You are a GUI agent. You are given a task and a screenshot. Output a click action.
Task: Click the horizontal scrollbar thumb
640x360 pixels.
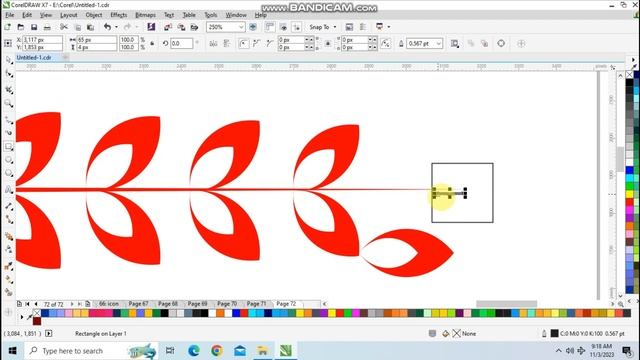click(506, 304)
